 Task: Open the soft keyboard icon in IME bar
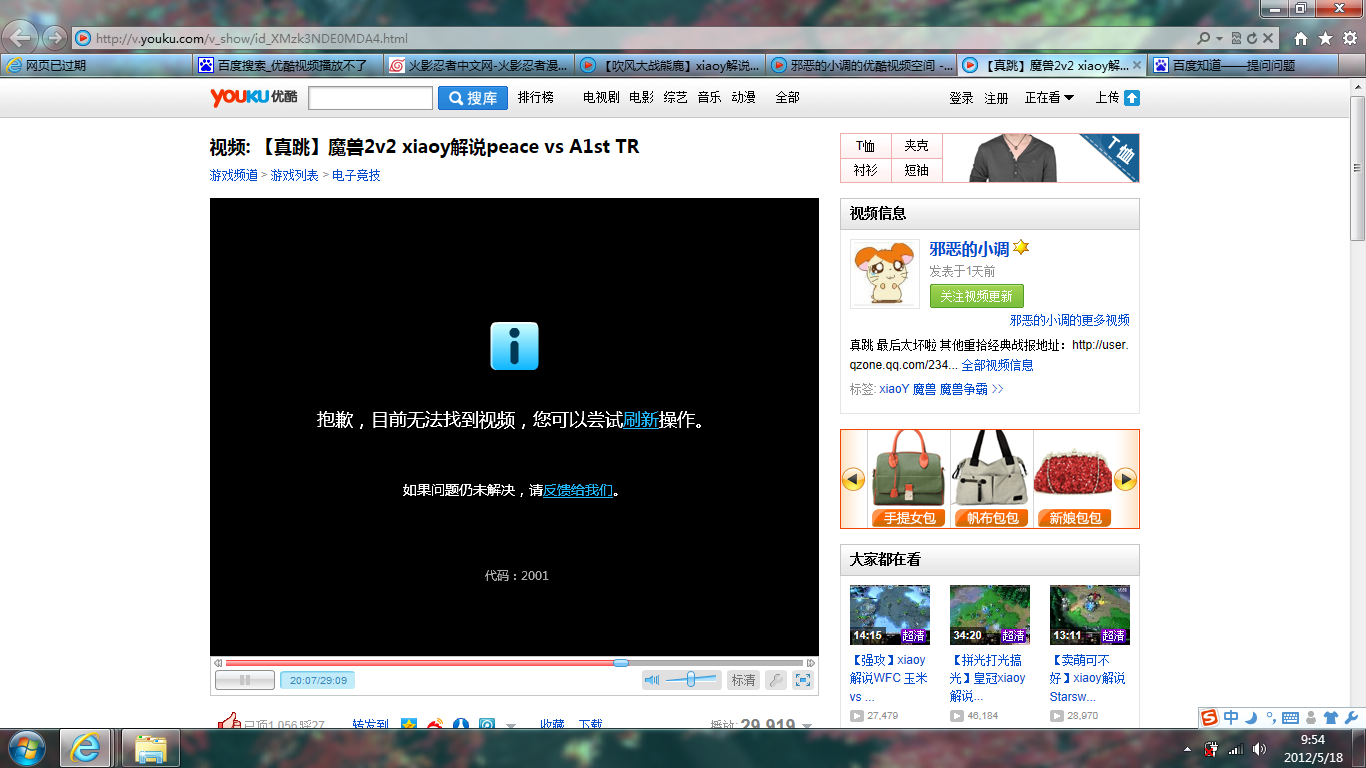click(1290, 718)
